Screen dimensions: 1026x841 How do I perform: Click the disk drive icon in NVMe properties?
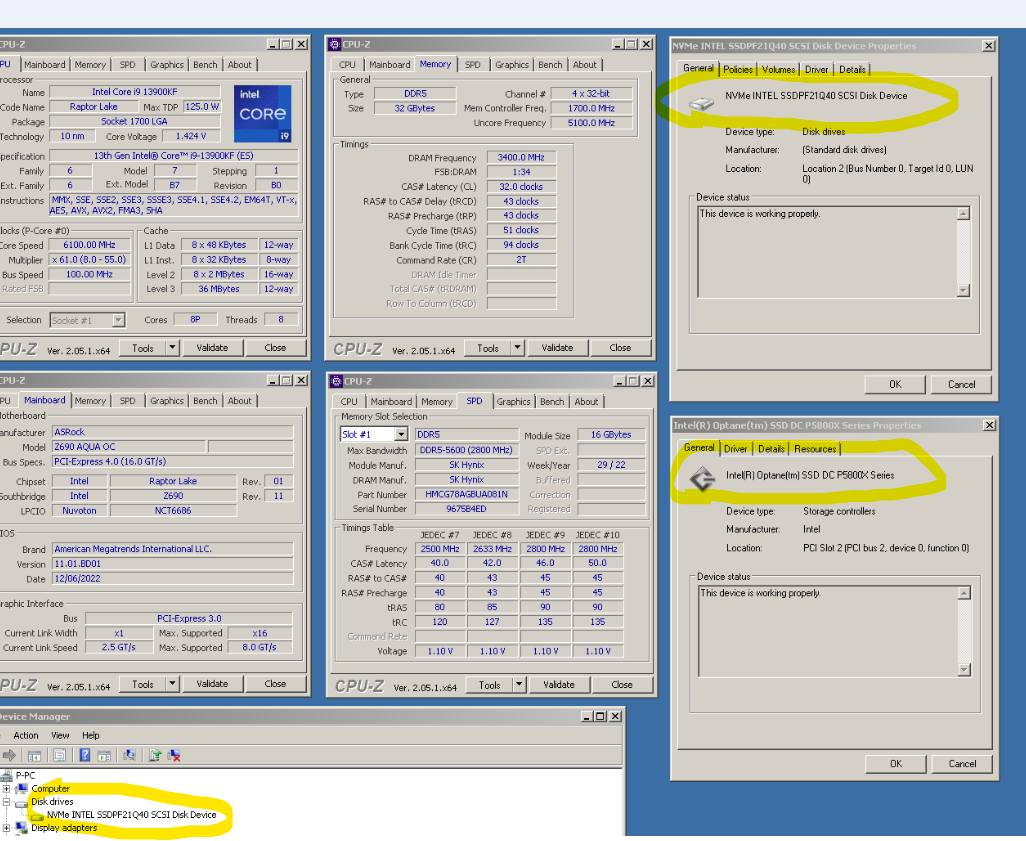pyautogui.click(x=701, y=103)
